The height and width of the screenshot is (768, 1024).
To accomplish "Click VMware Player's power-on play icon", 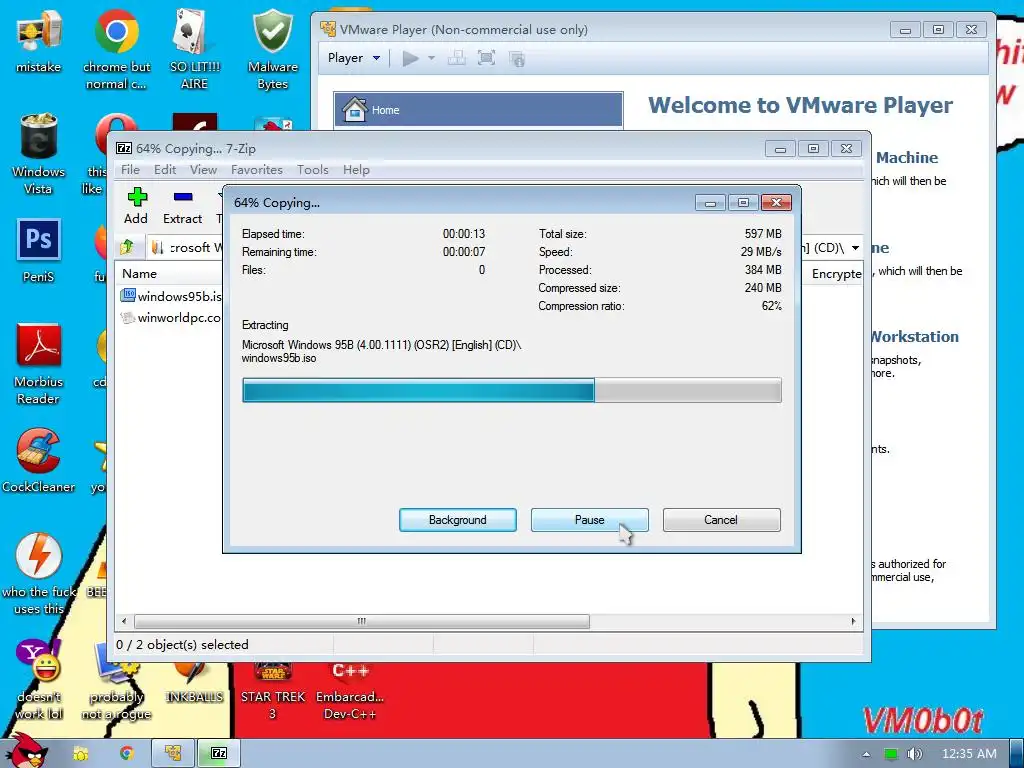I will coord(410,59).
